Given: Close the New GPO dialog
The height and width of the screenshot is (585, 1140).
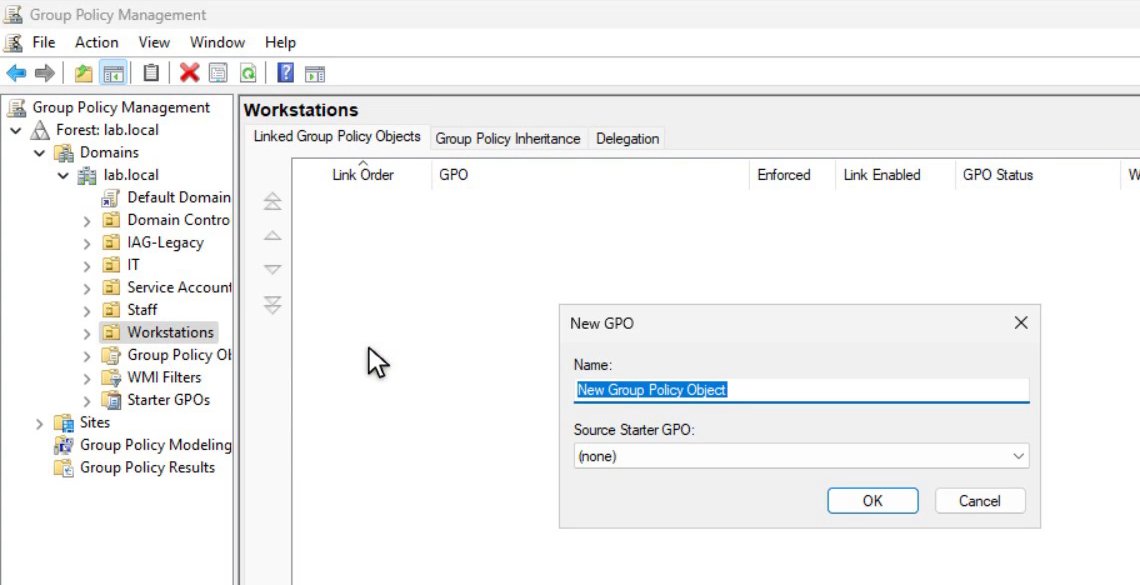Looking at the screenshot, I should click(1021, 323).
